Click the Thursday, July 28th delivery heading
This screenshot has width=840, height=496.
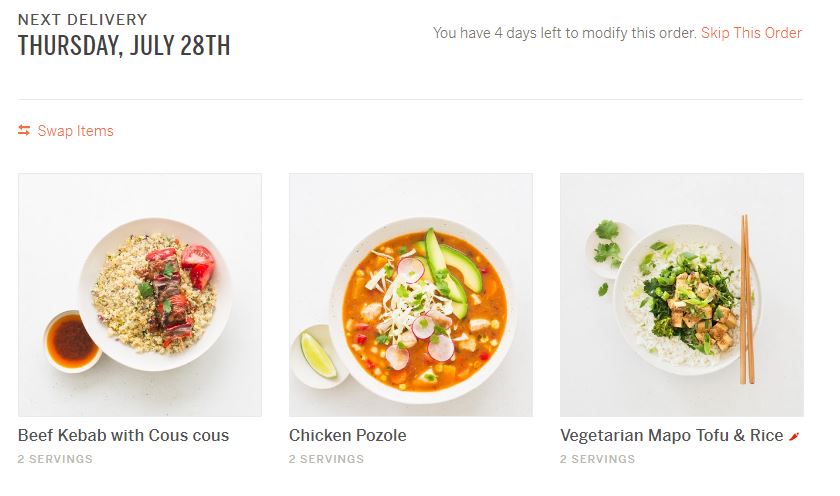coord(124,46)
